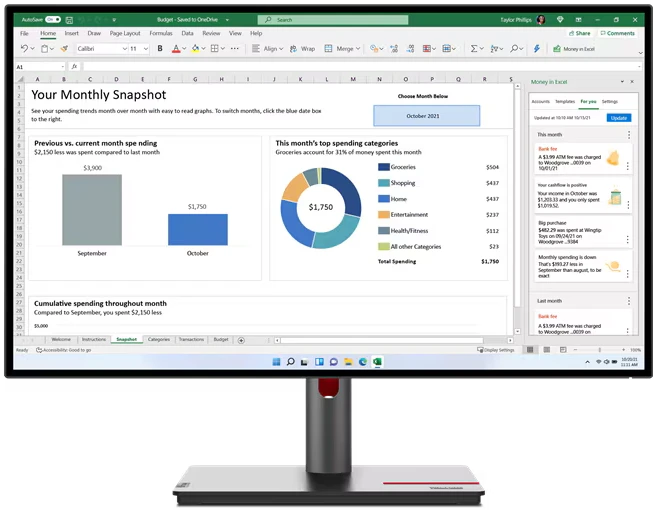Image resolution: width=653 pixels, height=510 pixels.
Task: Click the Format Painter brush icon
Action: point(63,48)
